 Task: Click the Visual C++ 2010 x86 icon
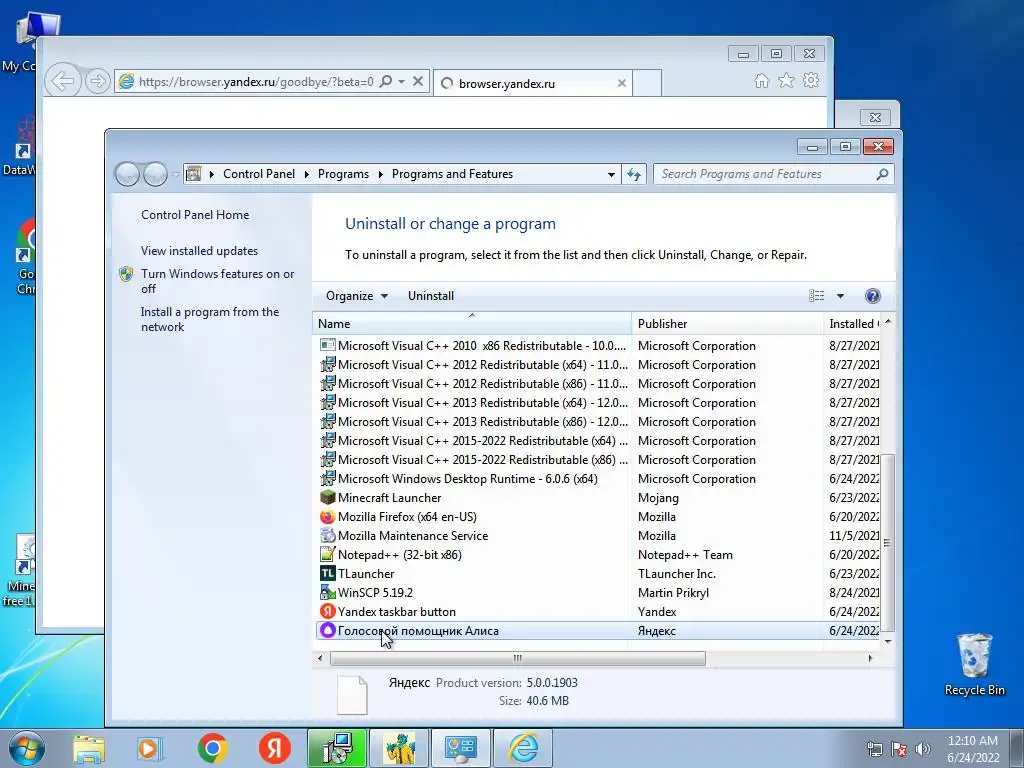(328, 345)
